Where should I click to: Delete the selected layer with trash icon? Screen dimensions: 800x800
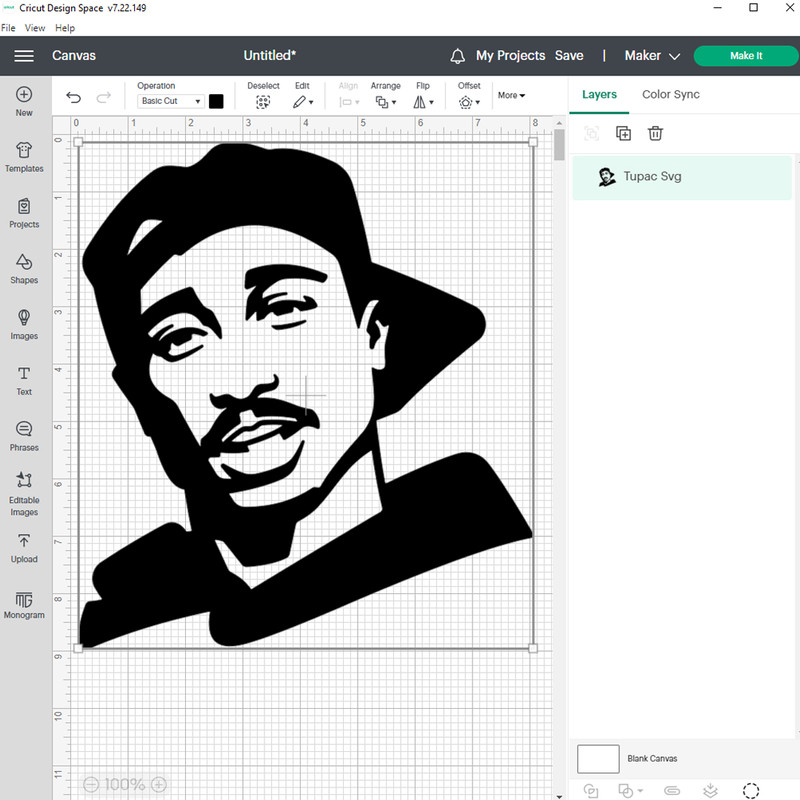[655, 133]
